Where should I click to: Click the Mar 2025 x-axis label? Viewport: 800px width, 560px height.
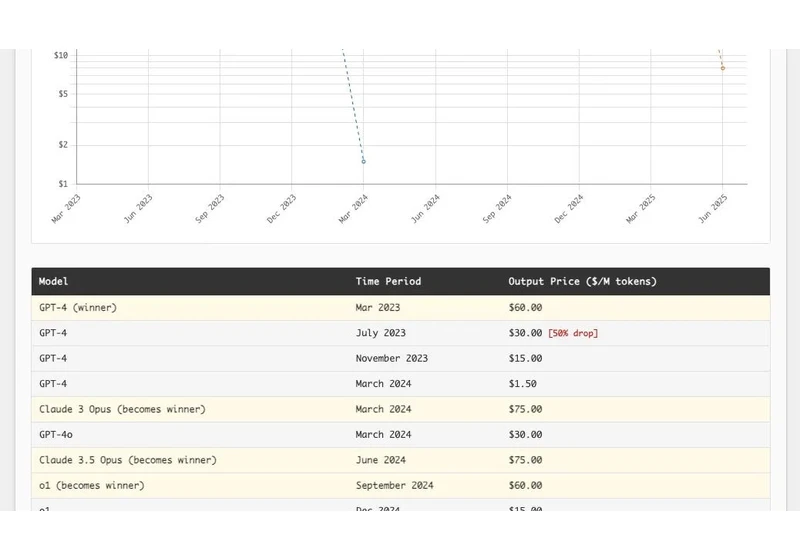pos(641,209)
